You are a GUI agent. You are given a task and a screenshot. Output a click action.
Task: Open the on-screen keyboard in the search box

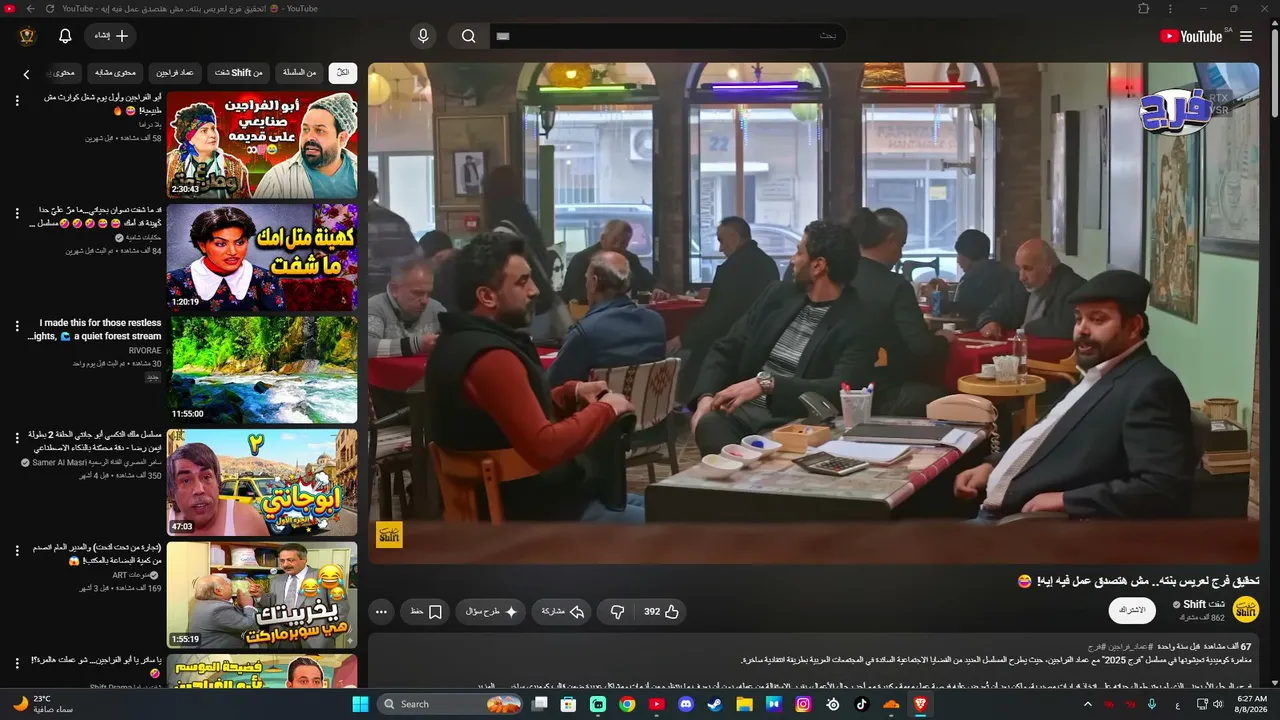coord(503,36)
